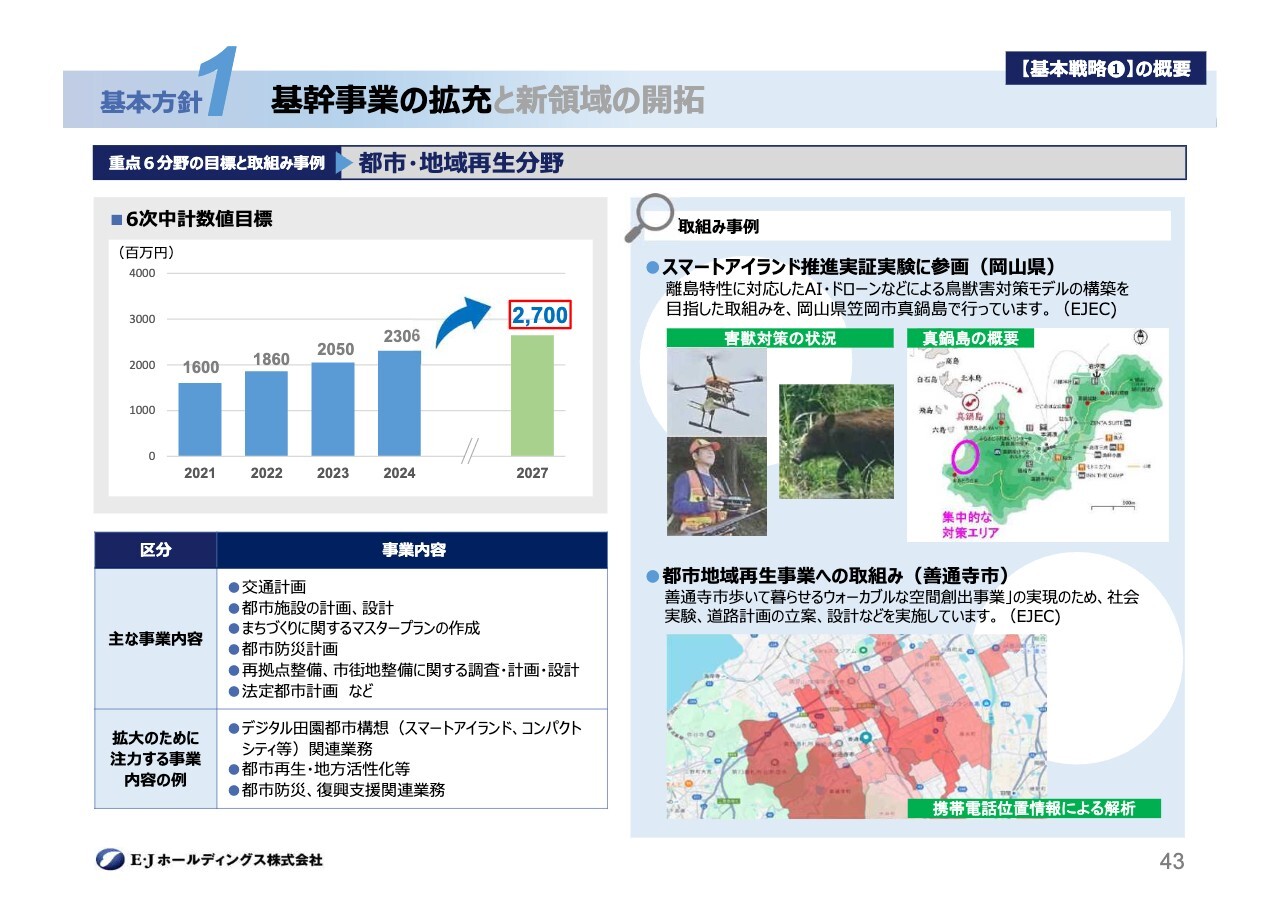Click the スマートアイランド推進実証実験に参画 heading
This screenshot has height=904, width=1280.
pyautogui.click(x=859, y=267)
